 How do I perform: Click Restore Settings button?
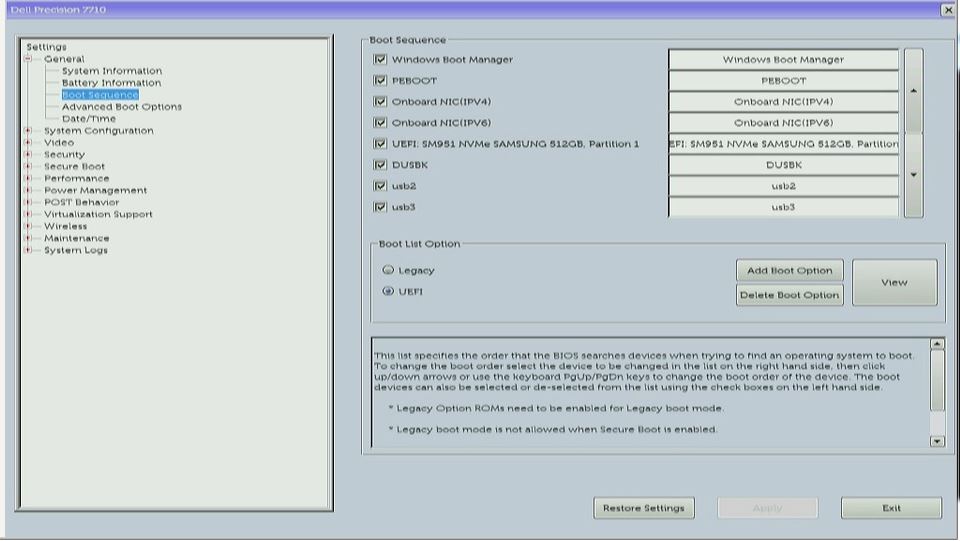pos(644,508)
